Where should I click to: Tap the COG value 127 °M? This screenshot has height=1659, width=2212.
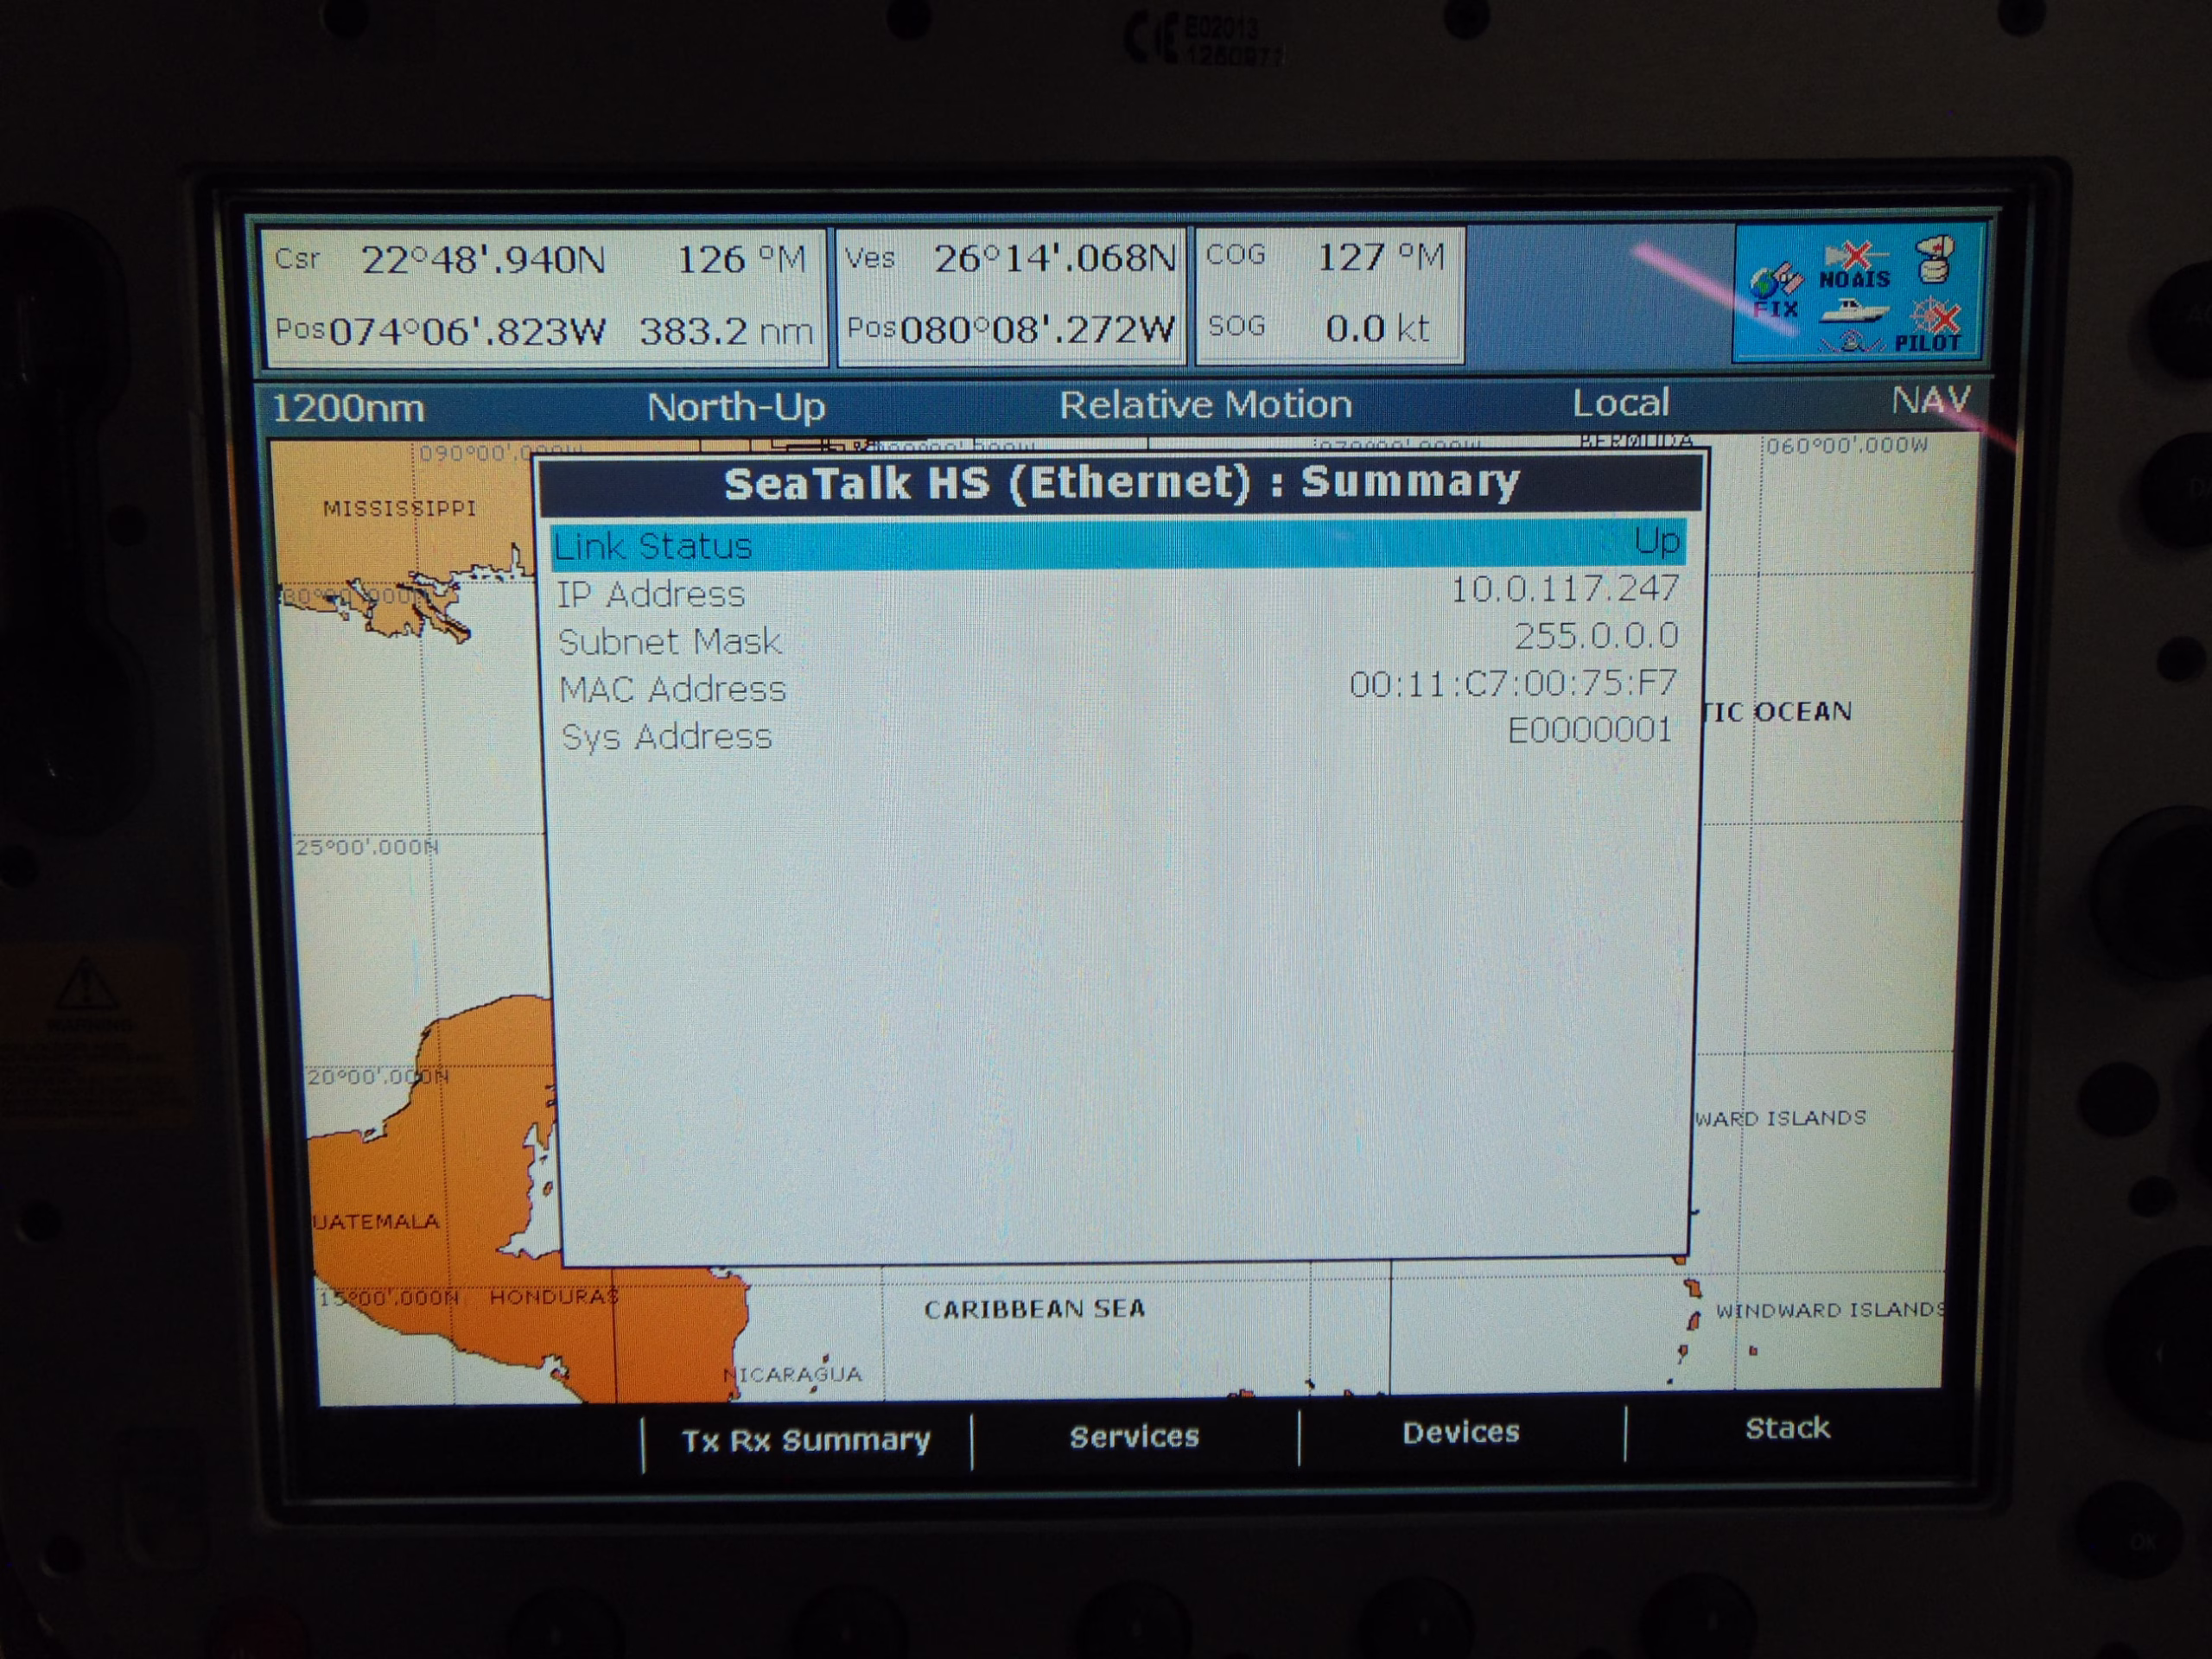(x=1381, y=258)
